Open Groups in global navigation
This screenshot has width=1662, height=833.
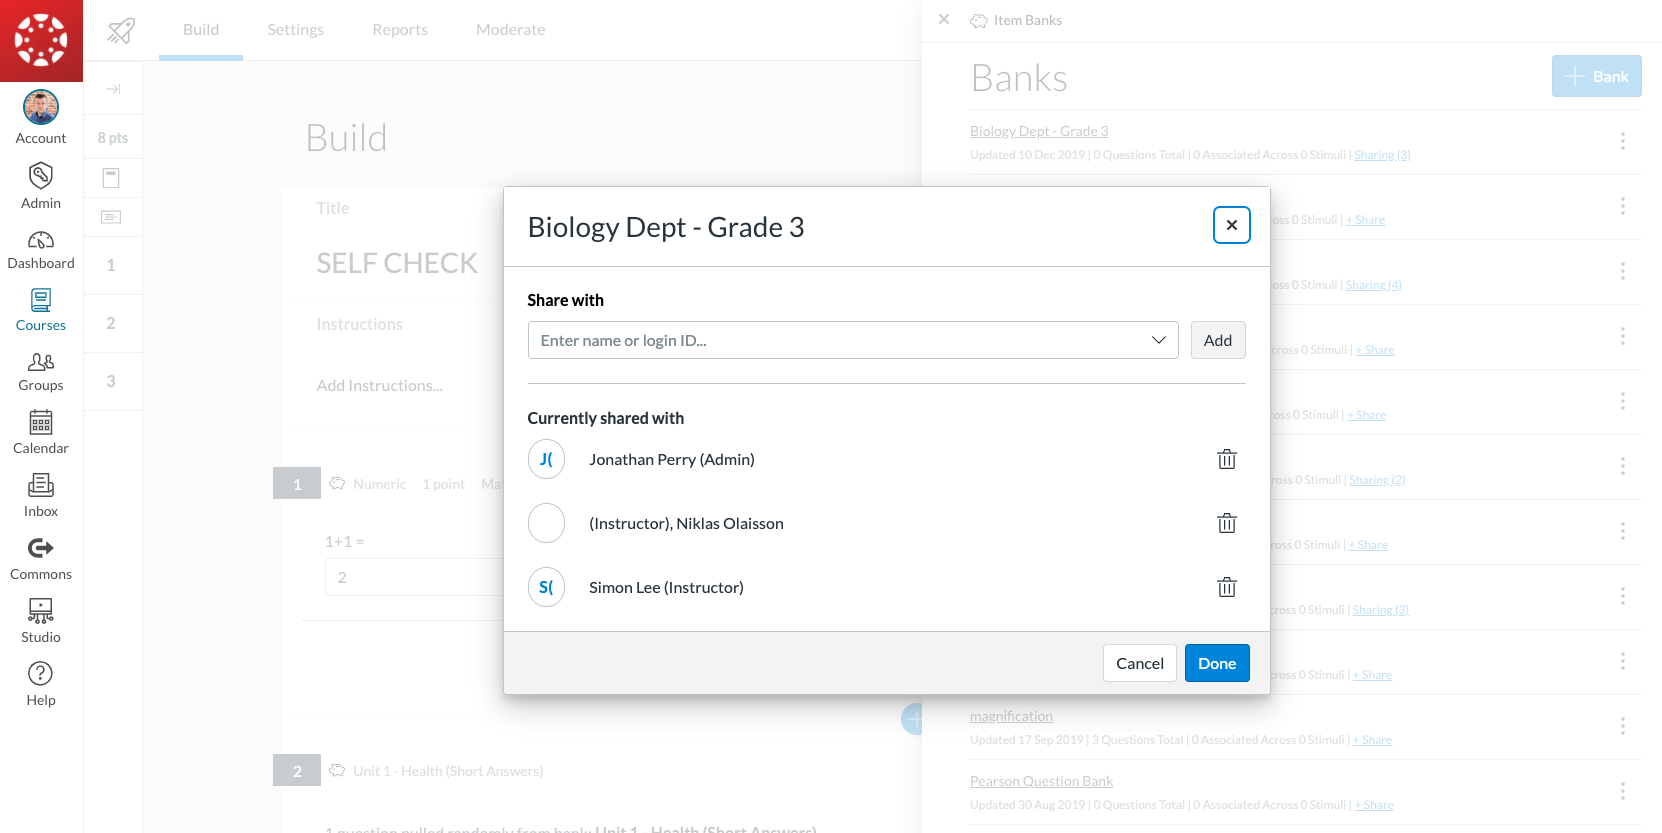[41, 372]
